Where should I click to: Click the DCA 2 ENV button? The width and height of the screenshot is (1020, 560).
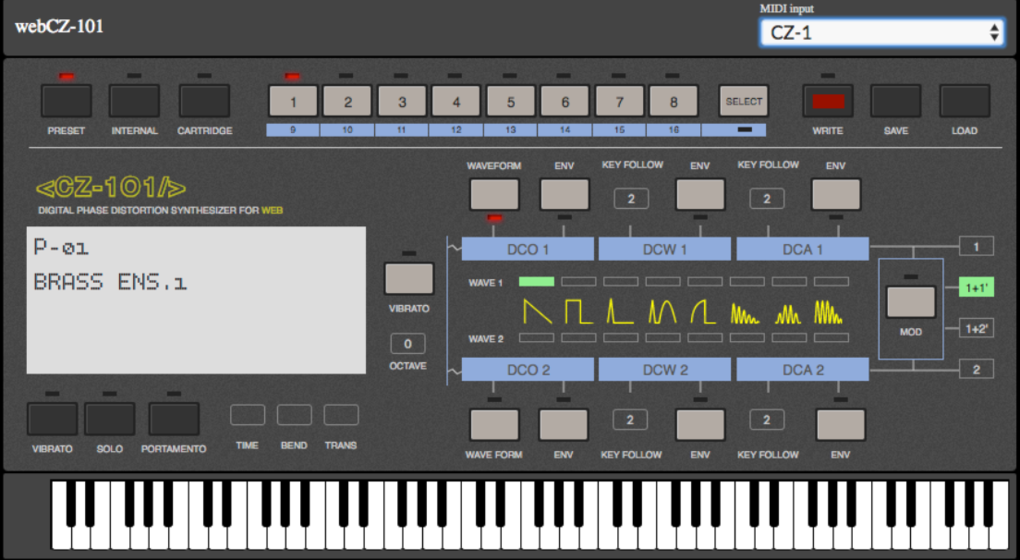pyautogui.click(x=840, y=425)
